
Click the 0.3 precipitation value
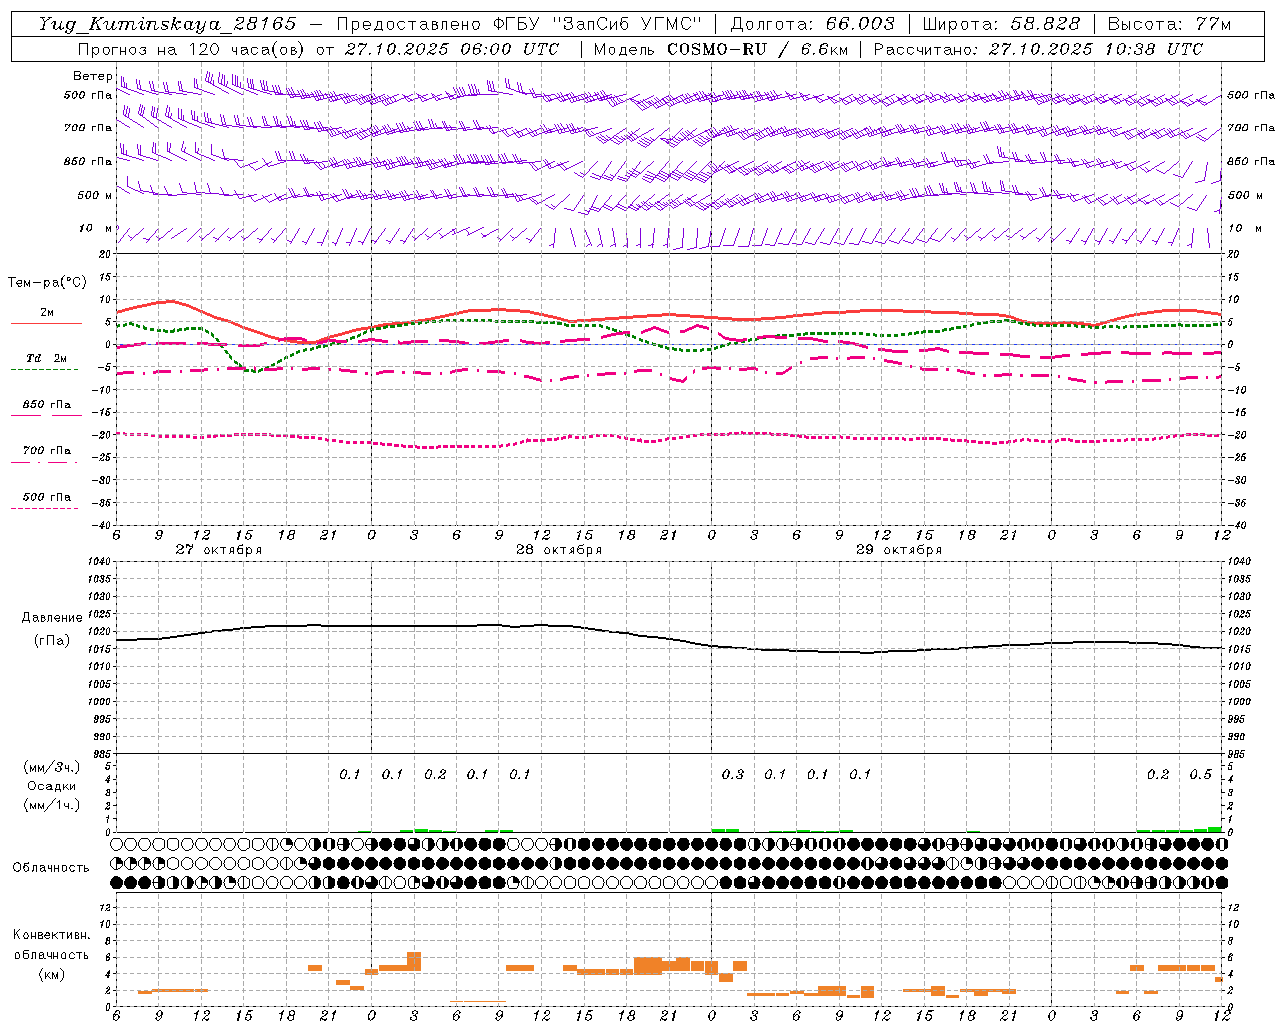coord(733,774)
